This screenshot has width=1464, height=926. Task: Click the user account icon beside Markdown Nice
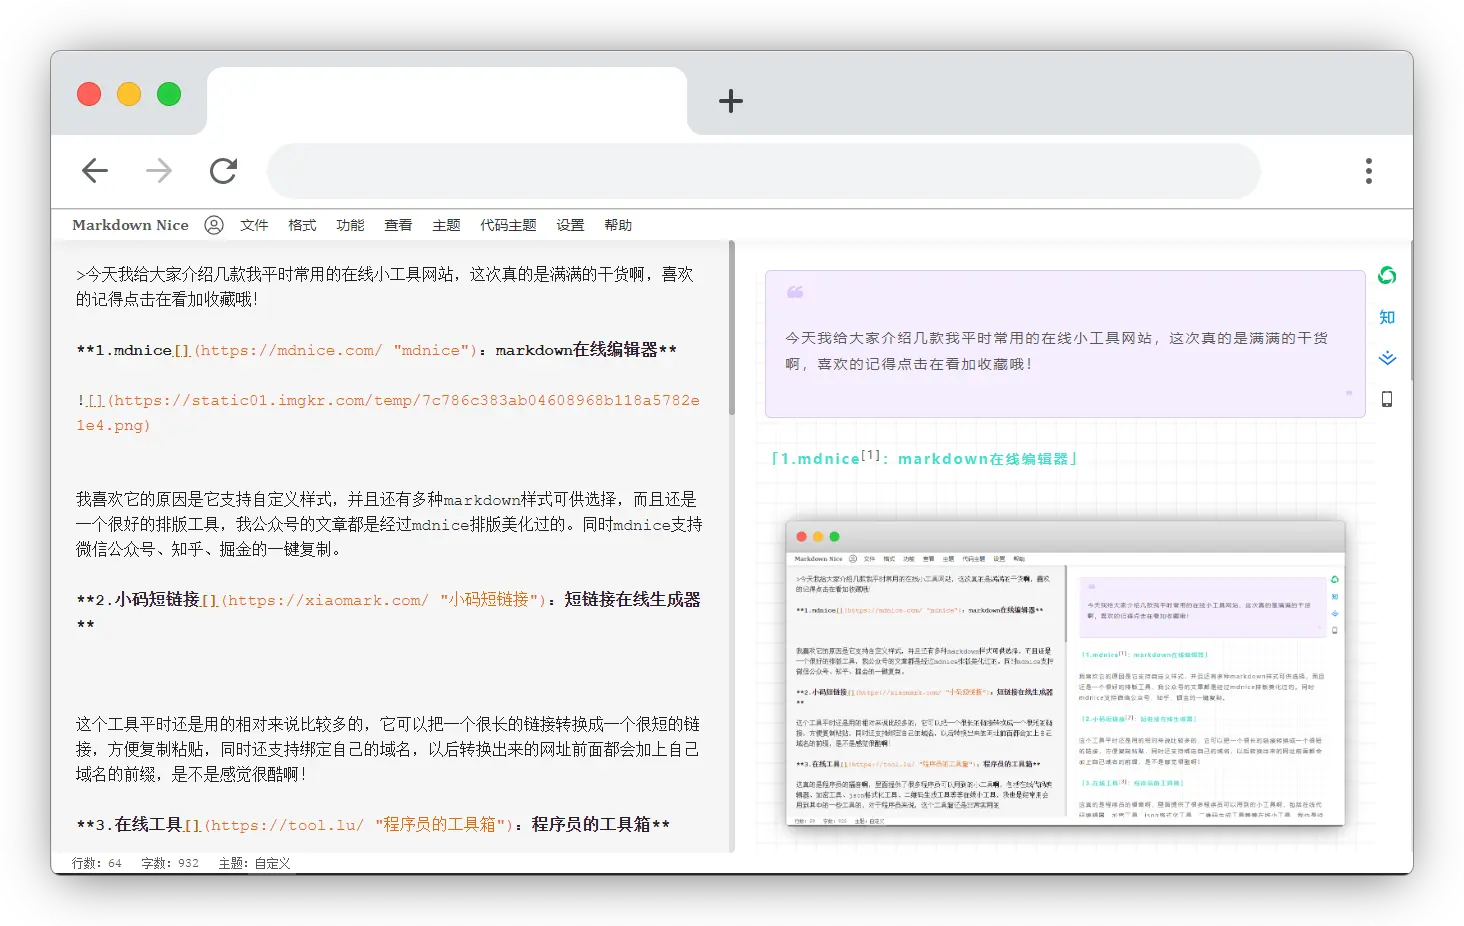(214, 225)
